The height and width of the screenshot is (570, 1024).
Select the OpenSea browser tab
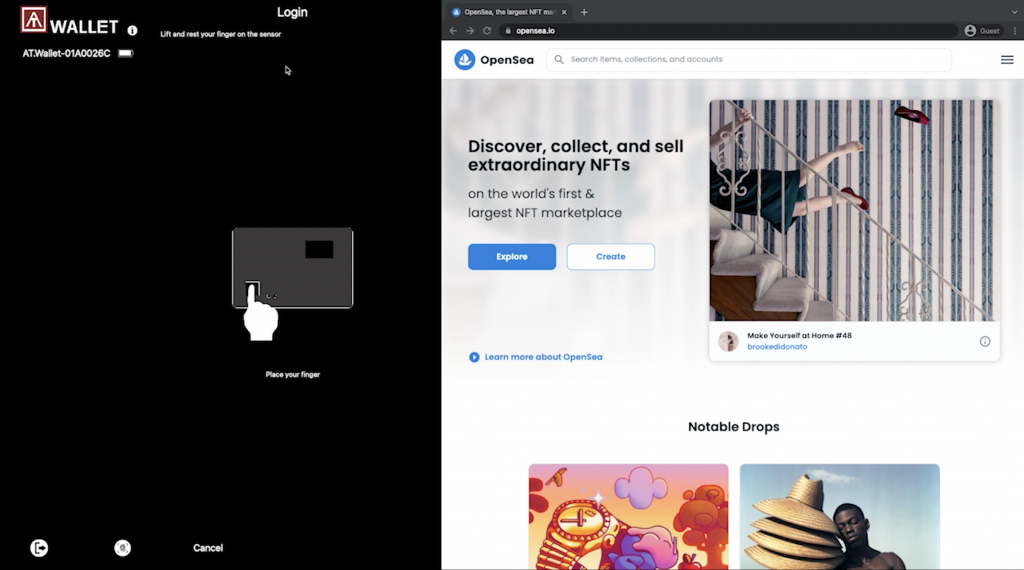[505, 12]
